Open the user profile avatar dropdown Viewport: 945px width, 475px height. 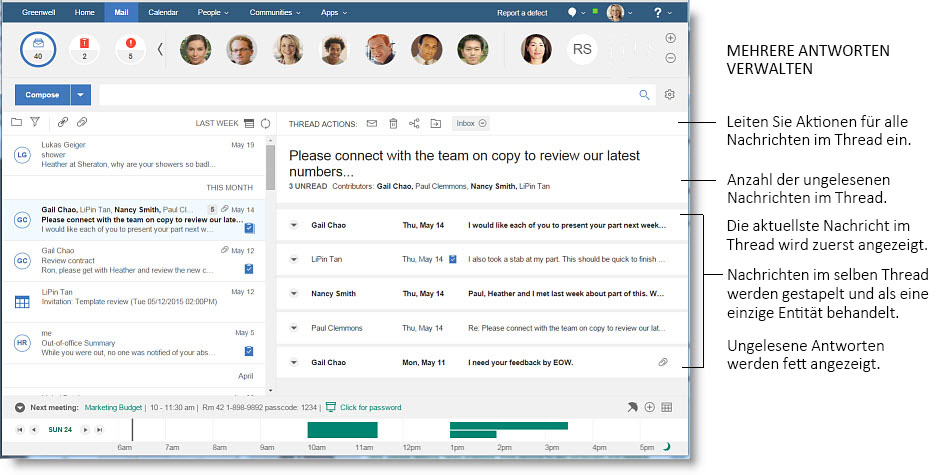(620, 12)
